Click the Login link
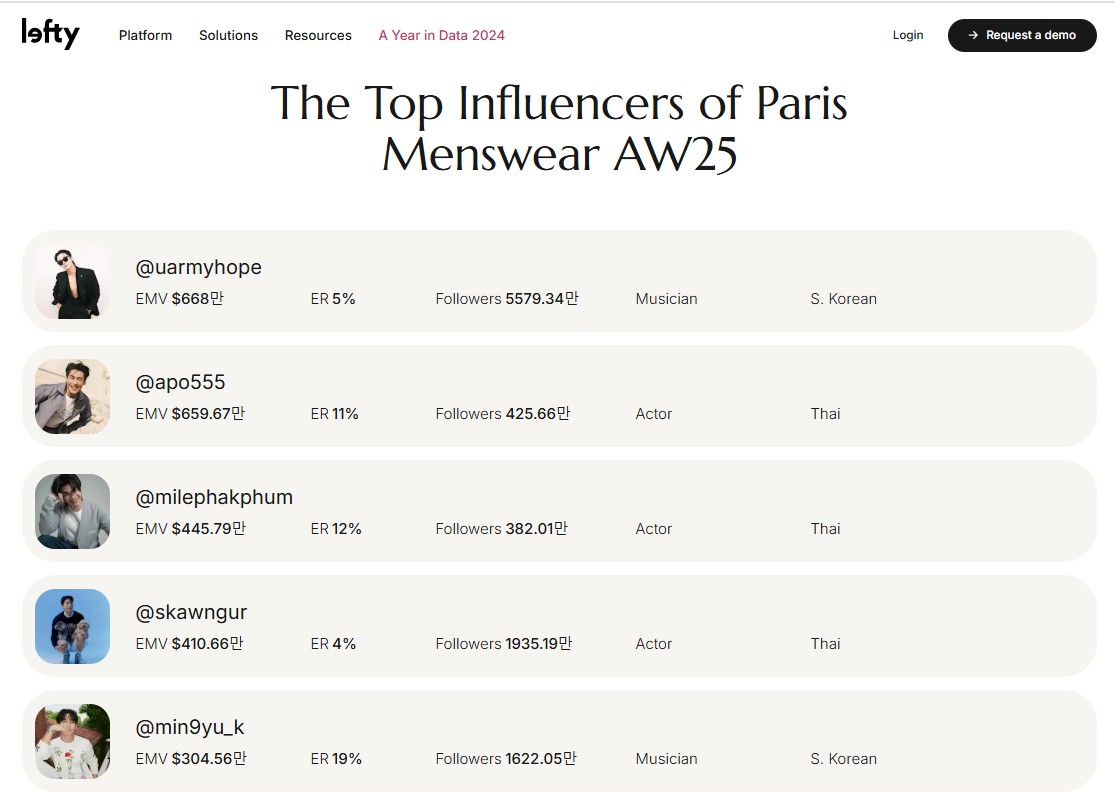The width and height of the screenshot is (1115, 803). pos(907,35)
